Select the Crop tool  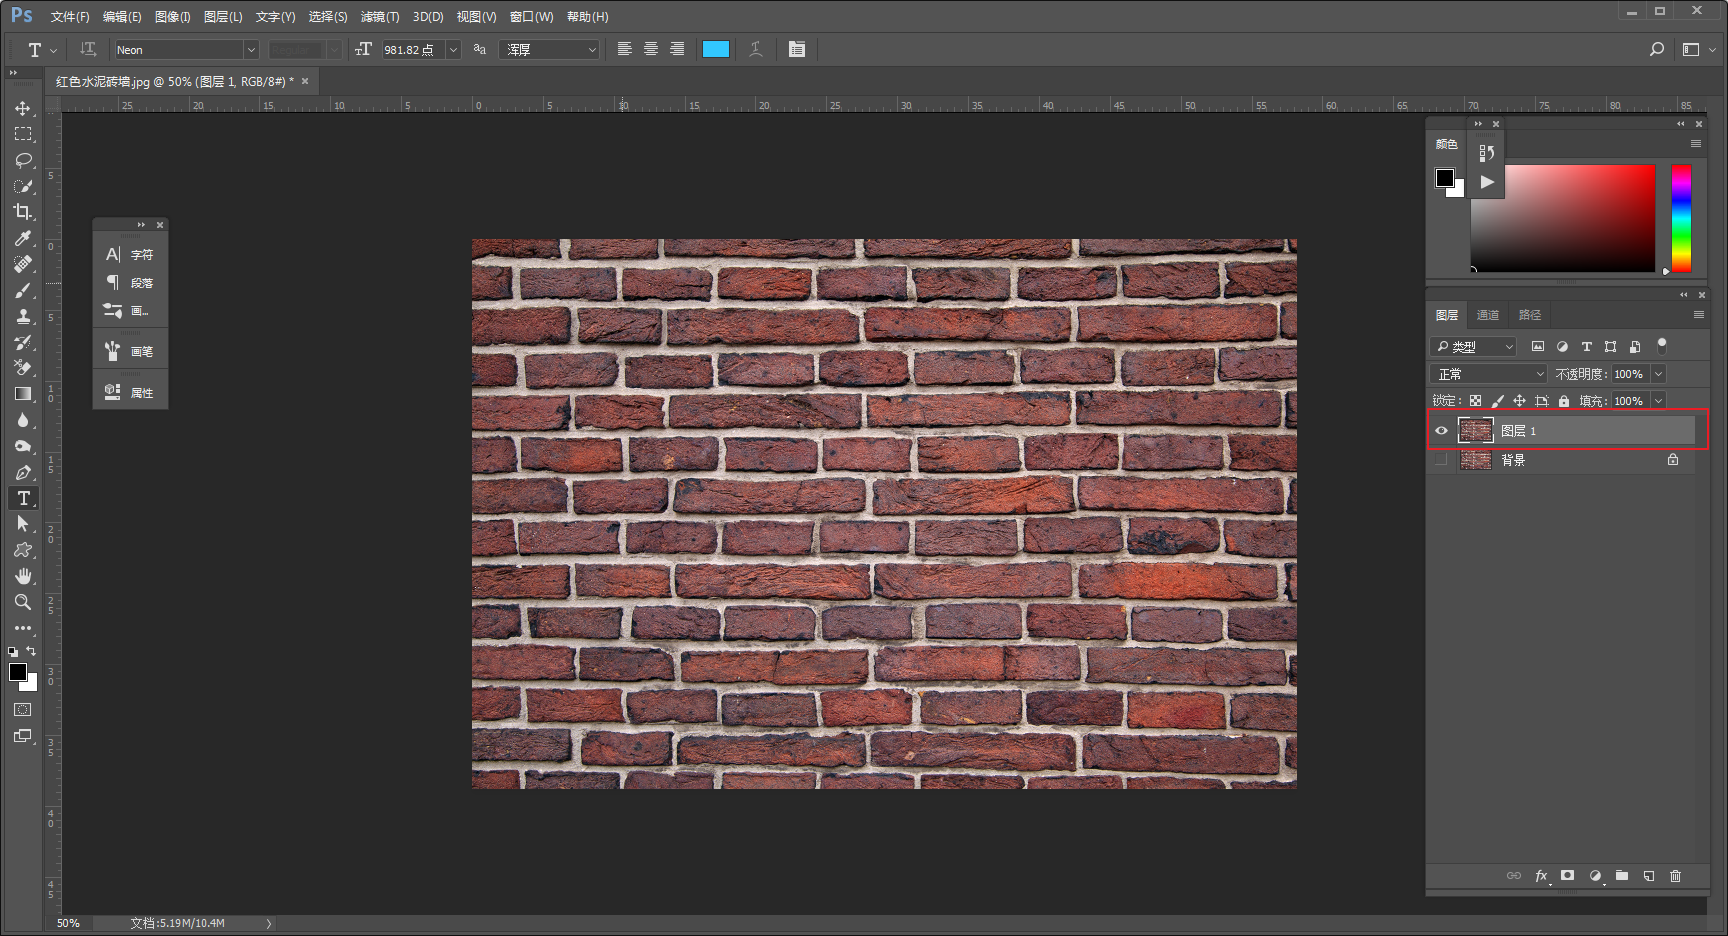point(23,212)
